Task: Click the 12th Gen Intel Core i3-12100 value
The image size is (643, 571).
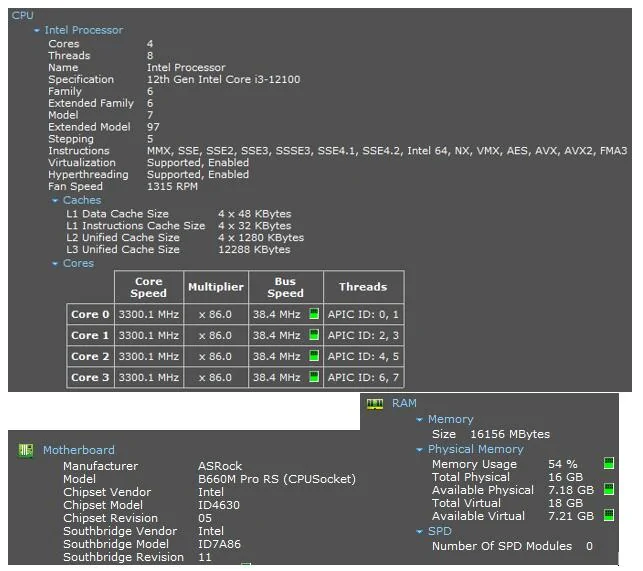Action: [x=223, y=80]
